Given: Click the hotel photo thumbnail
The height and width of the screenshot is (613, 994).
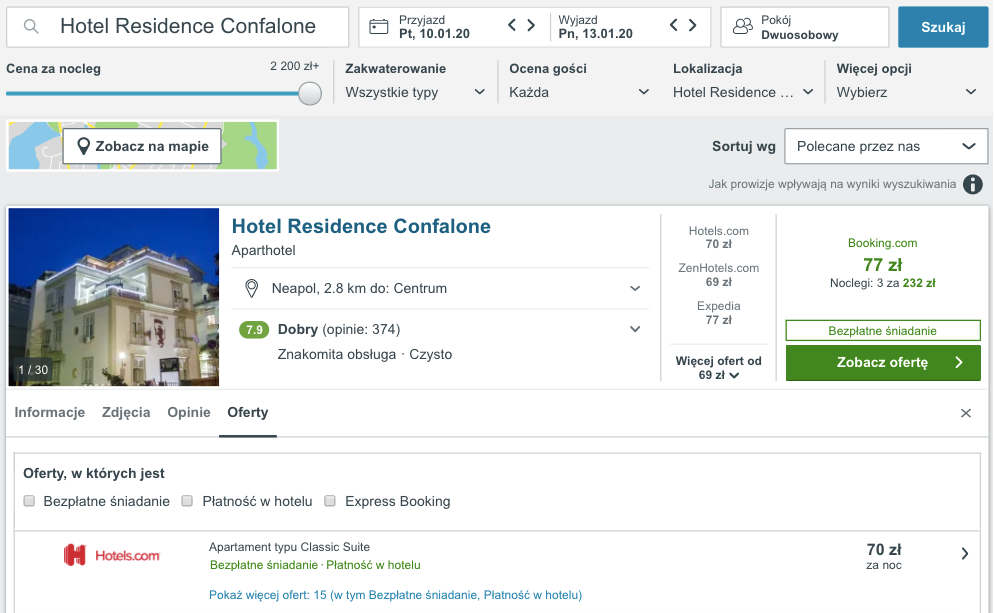Looking at the screenshot, I should pyautogui.click(x=113, y=297).
